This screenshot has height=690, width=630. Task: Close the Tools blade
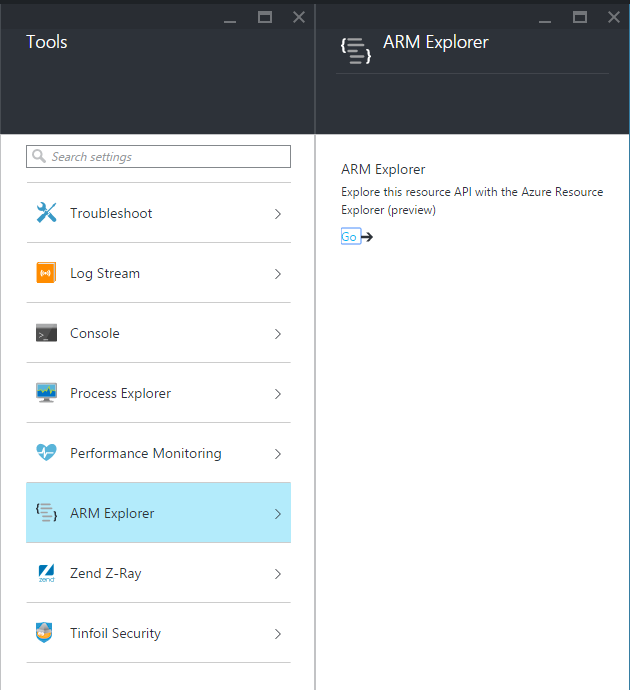point(299,17)
